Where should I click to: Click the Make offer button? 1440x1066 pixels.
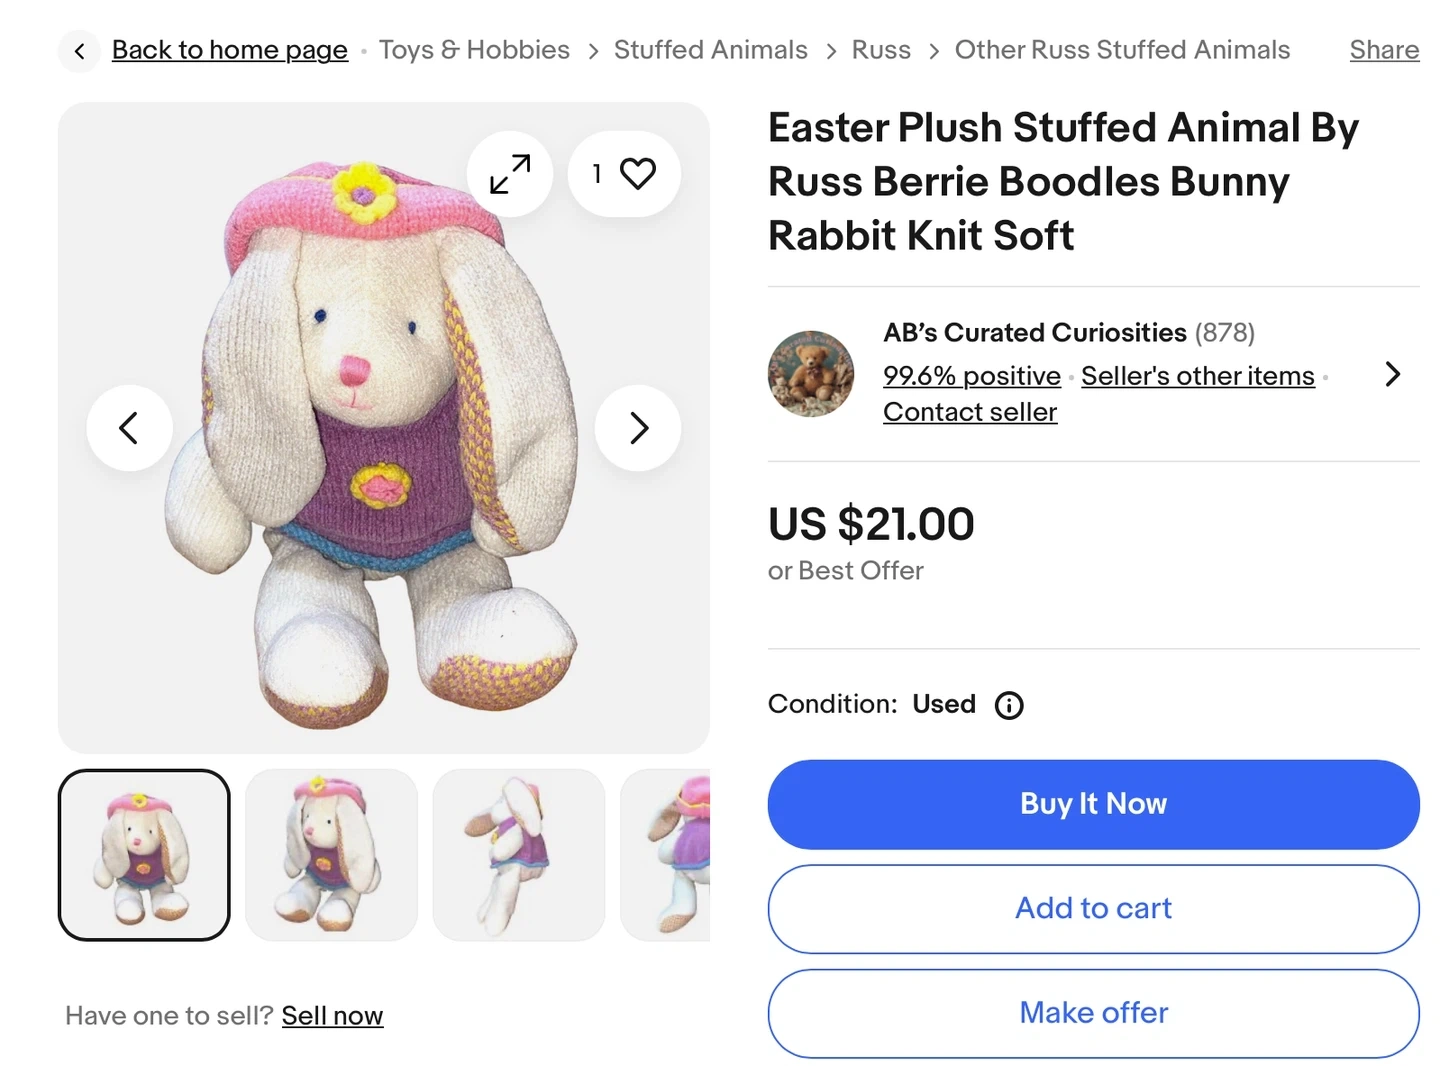(x=1093, y=1013)
